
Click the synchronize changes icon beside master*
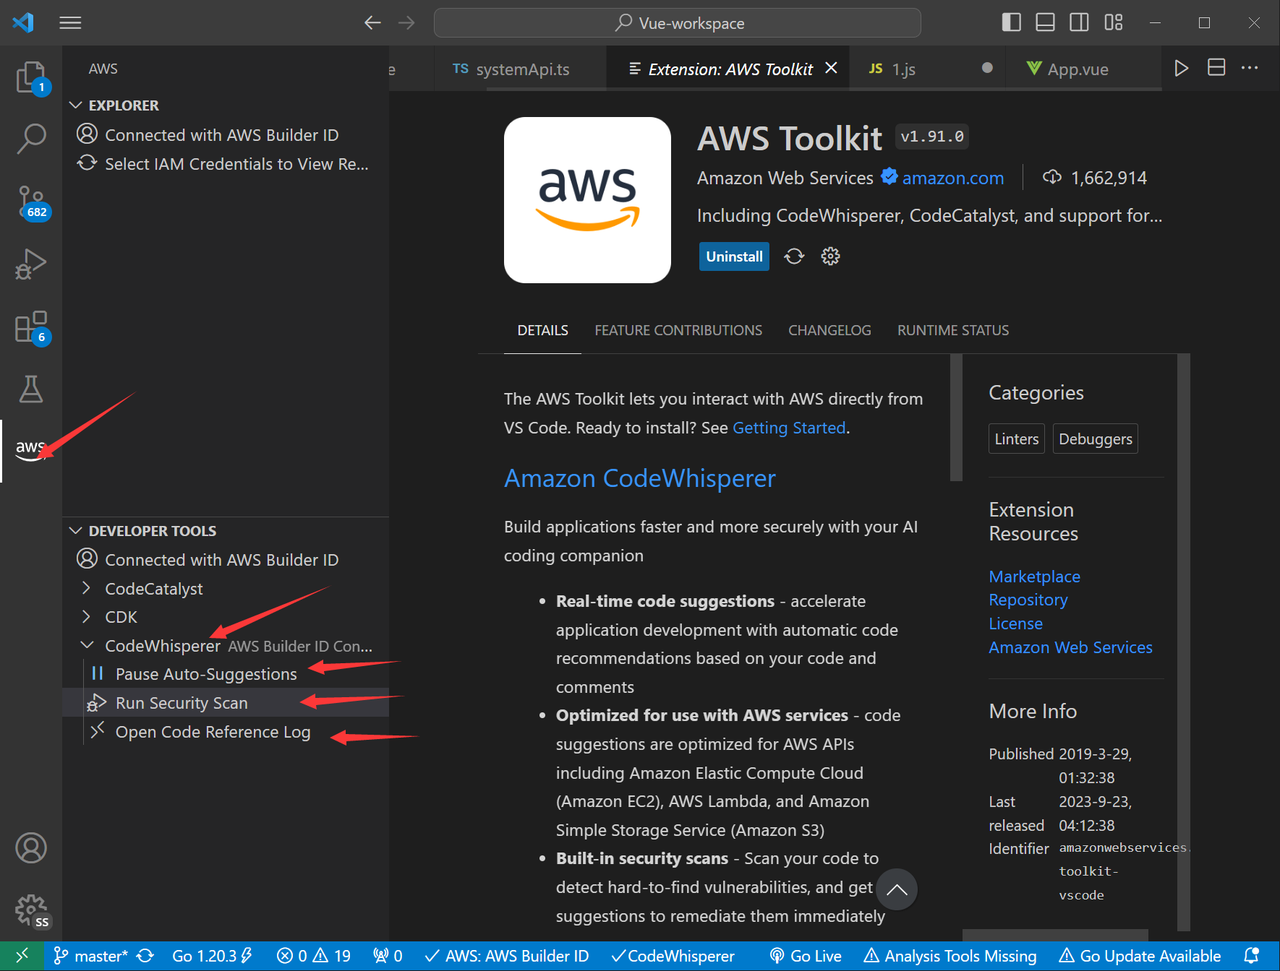pyautogui.click(x=146, y=956)
